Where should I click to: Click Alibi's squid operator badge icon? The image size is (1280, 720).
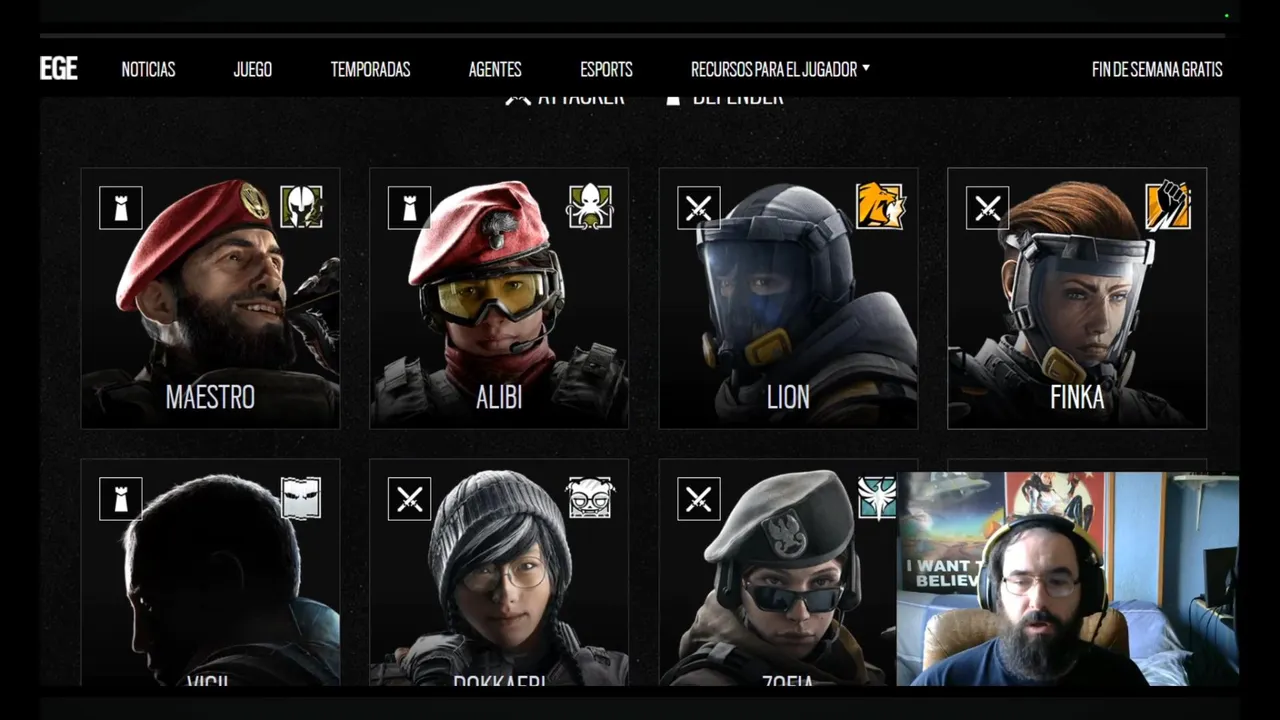[x=590, y=207]
